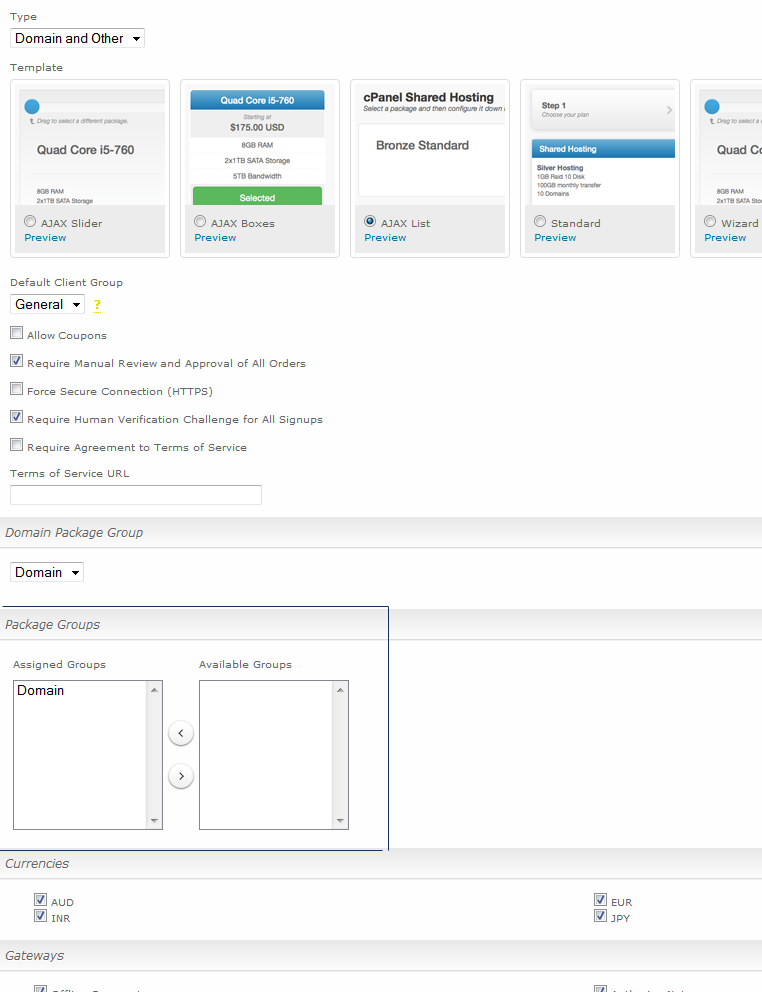
Task: Open Preview link under AJAX Slider
Action: (45, 238)
